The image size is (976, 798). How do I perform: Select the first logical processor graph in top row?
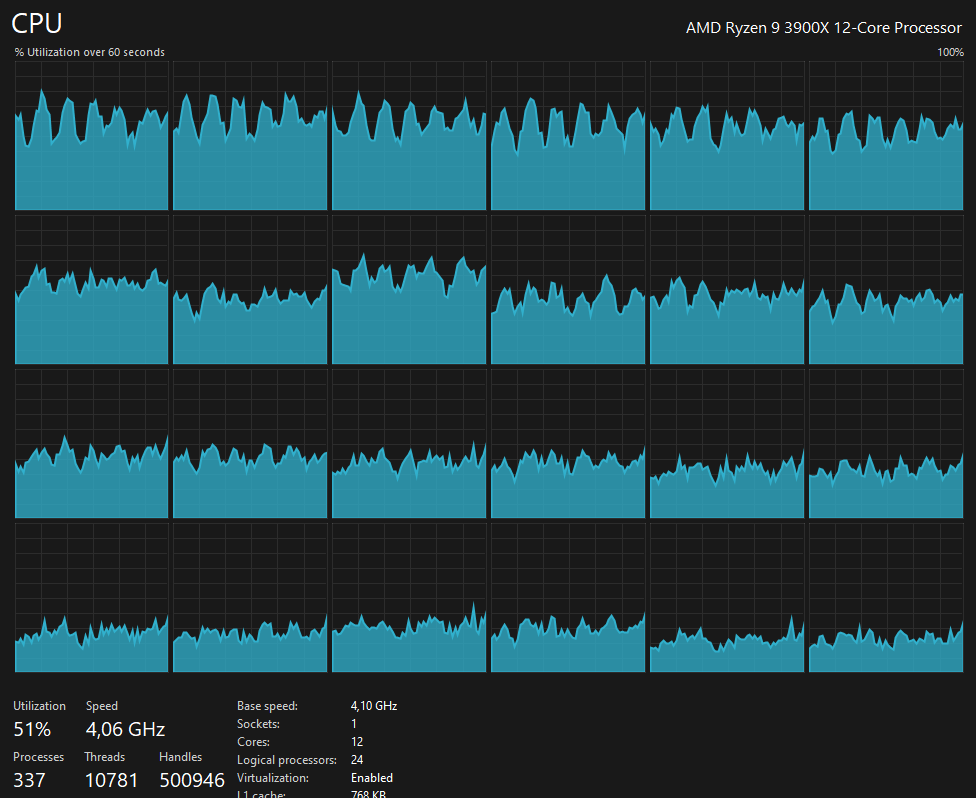[x=91, y=135]
